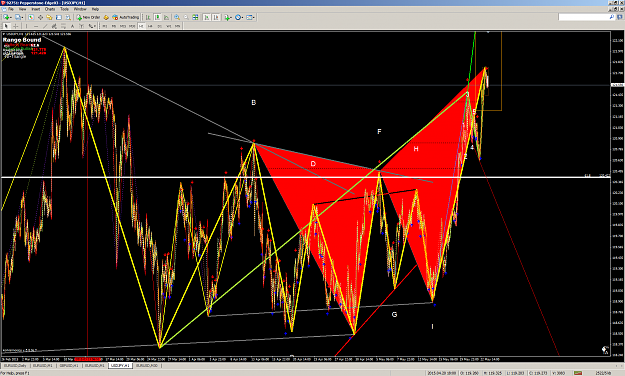
Task: Toggle chart shift from right border
Action: pyautogui.click(x=216, y=17)
